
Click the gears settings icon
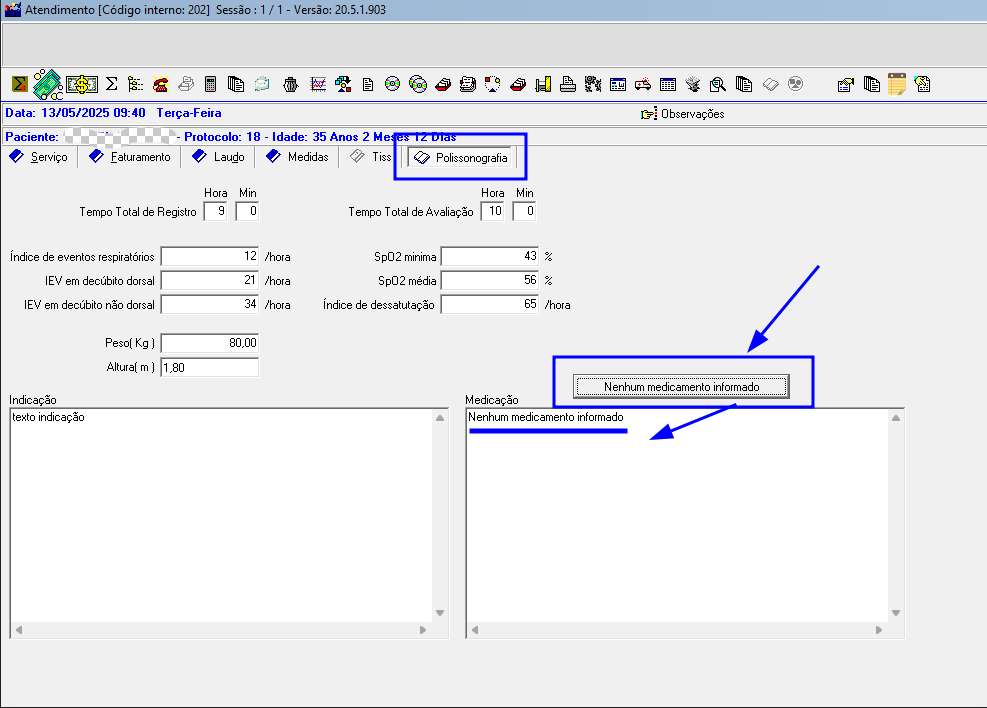pyautogui.click(x=592, y=84)
